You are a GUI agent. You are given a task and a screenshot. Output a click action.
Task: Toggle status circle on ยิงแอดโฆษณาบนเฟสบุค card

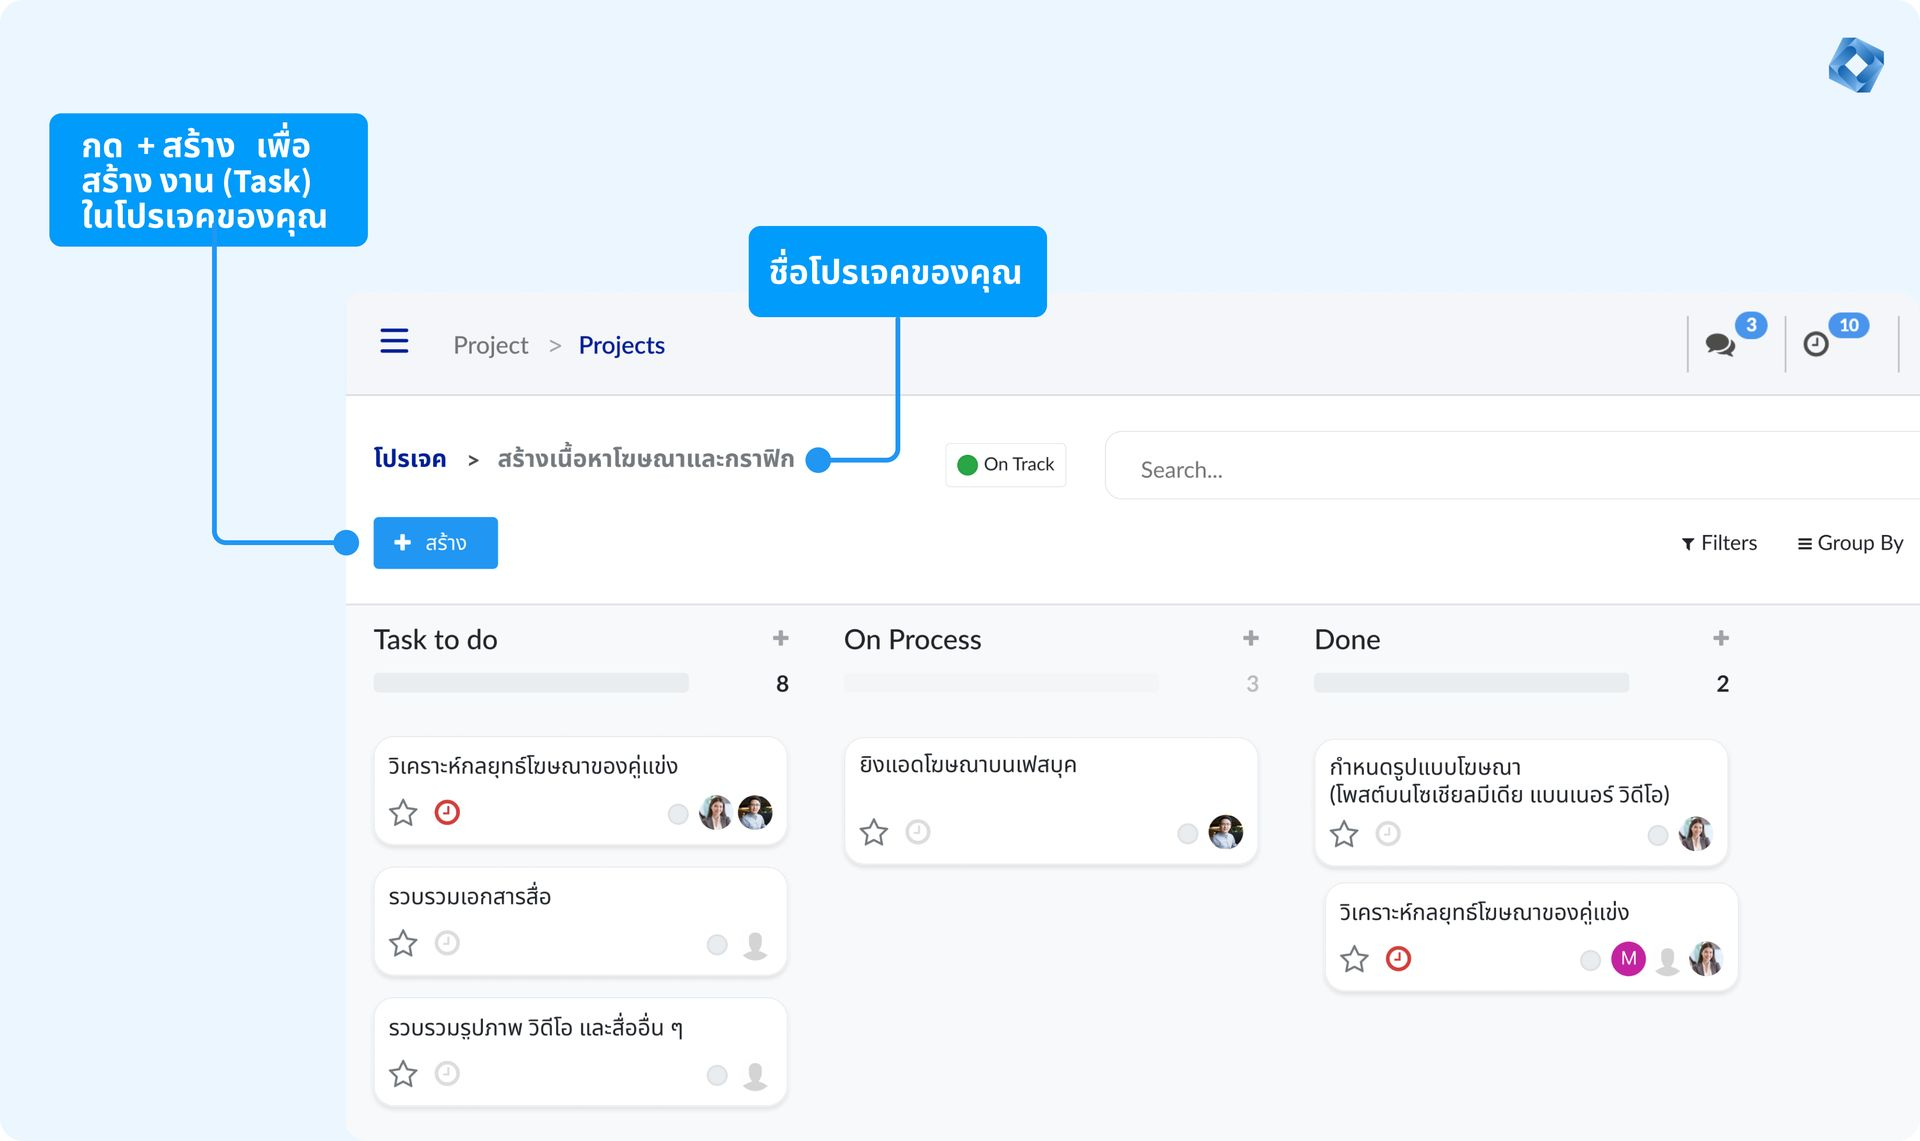[x=1187, y=834]
